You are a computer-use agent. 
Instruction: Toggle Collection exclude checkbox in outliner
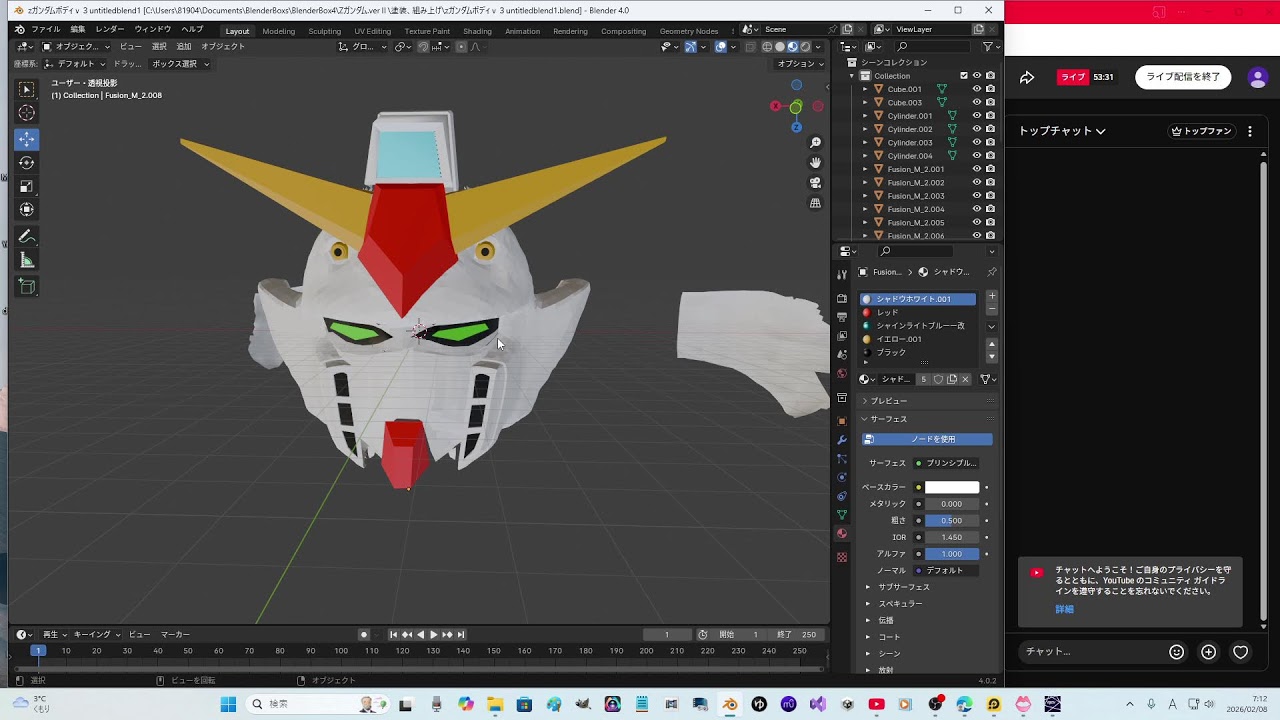coord(964,76)
